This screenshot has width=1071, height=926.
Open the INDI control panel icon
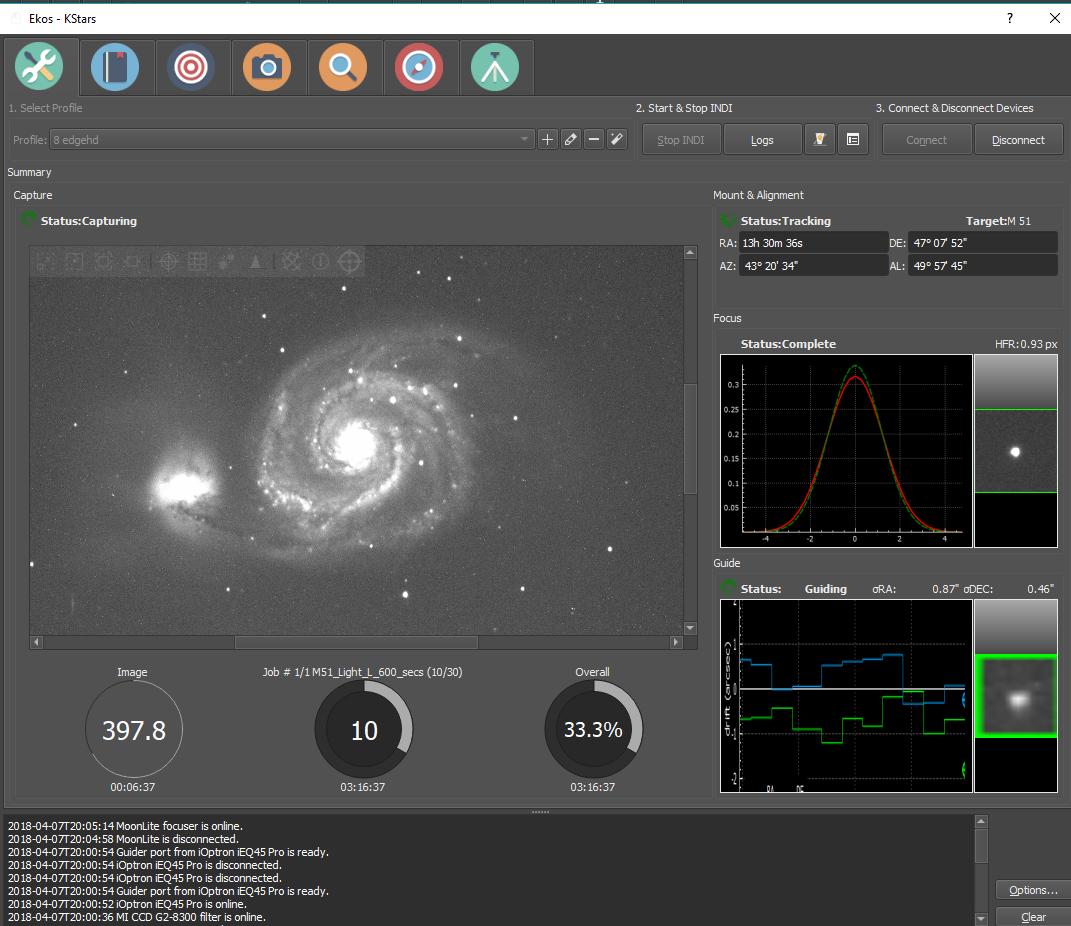tap(853, 139)
